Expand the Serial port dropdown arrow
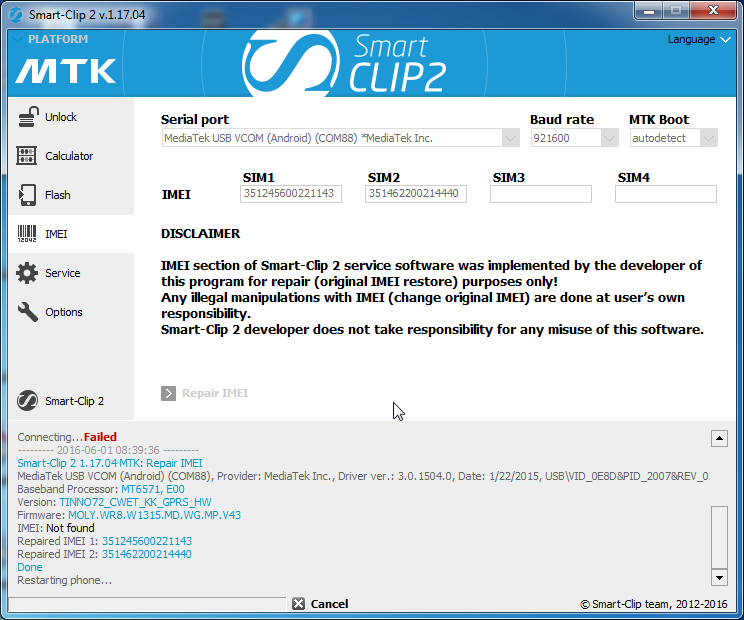This screenshot has height=620, width=744. click(511, 139)
